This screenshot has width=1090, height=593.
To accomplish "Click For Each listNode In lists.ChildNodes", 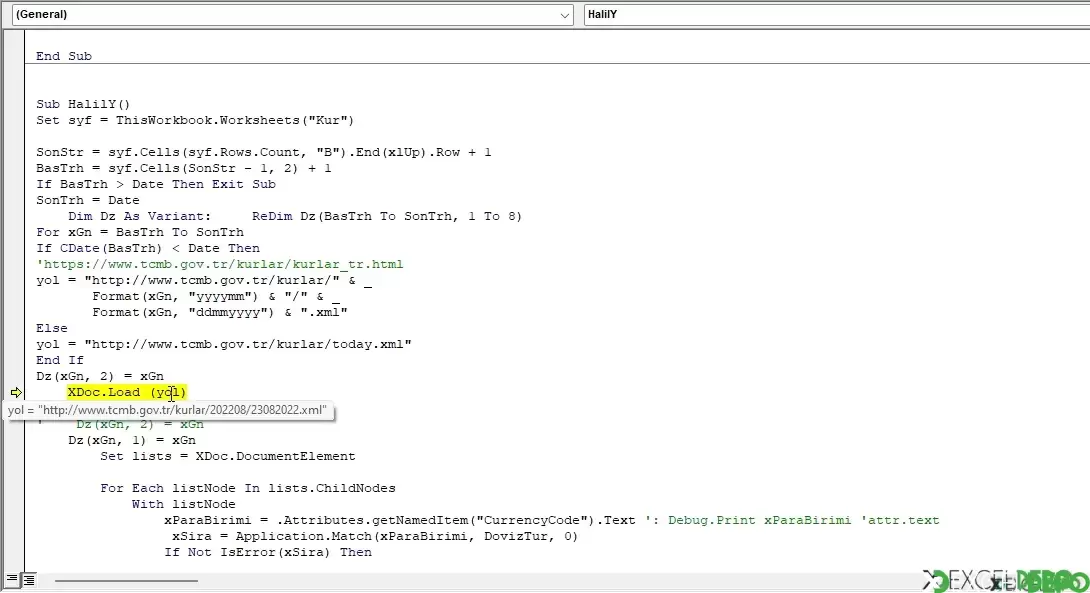I will pyautogui.click(x=247, y=488).
